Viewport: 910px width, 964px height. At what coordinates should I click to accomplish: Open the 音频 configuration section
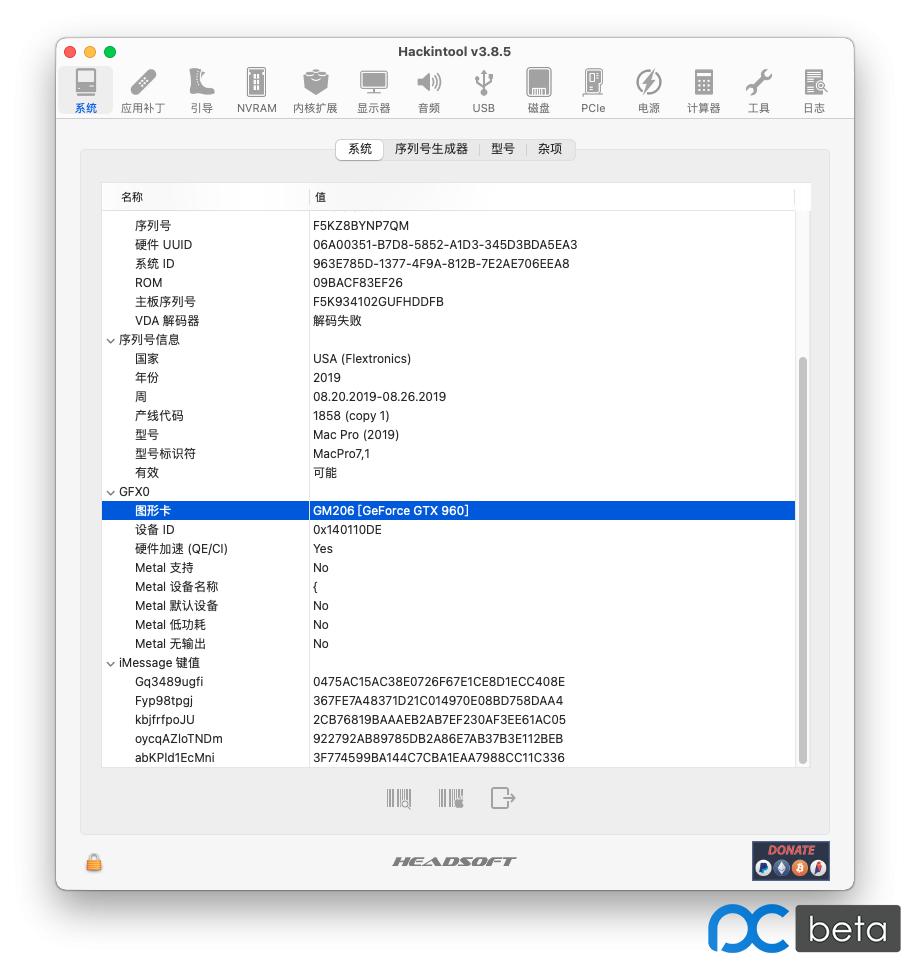coord(428,90)
